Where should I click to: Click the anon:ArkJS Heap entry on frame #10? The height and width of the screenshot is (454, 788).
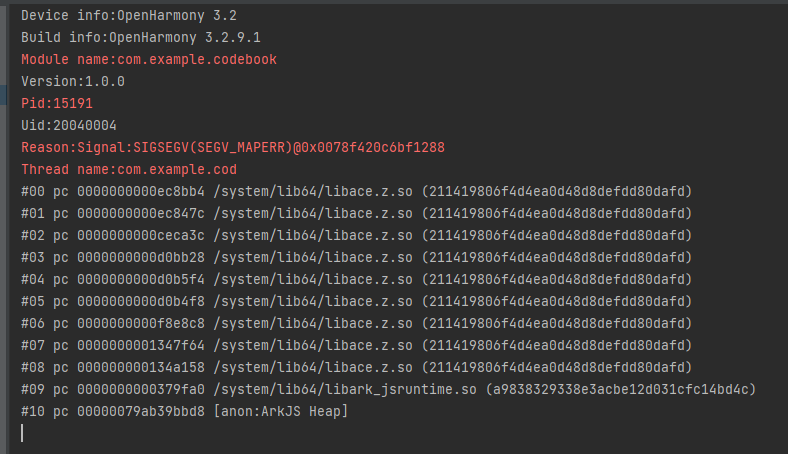(x=281, y=412)
